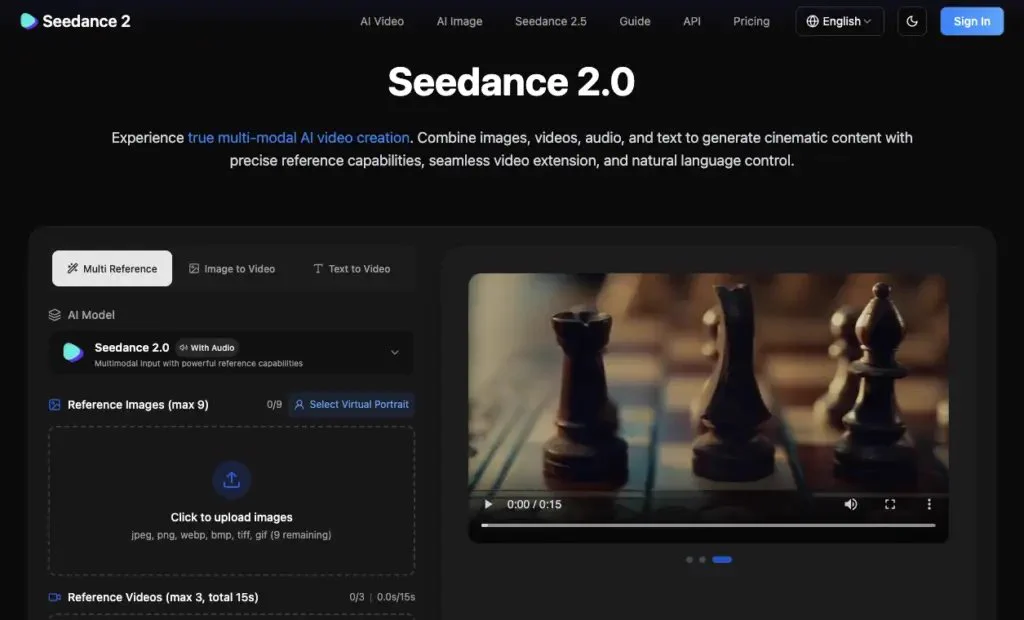Follow the true multi-modal AI video creation link
This screenshot has width=1024, height=620.
click(298, 138)
